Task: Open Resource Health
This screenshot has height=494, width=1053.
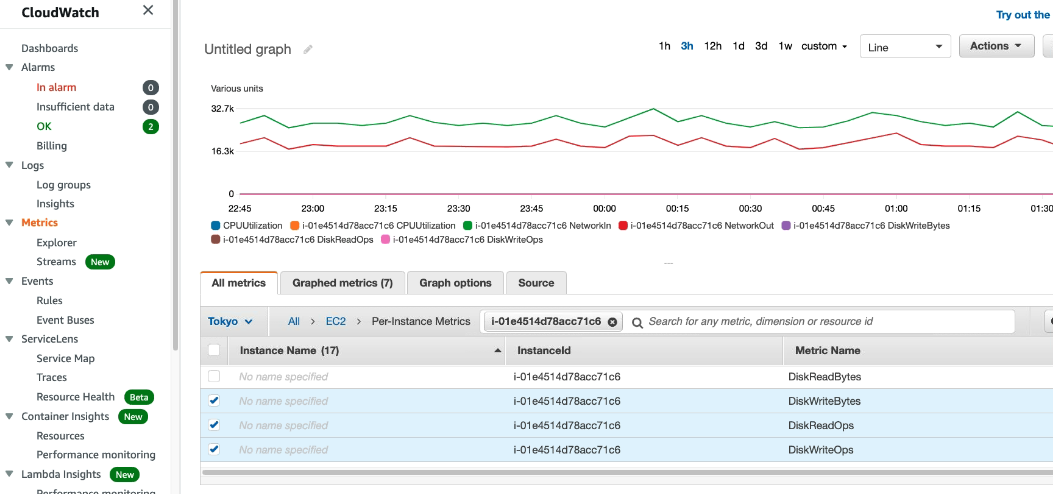Action: (75, 397)
